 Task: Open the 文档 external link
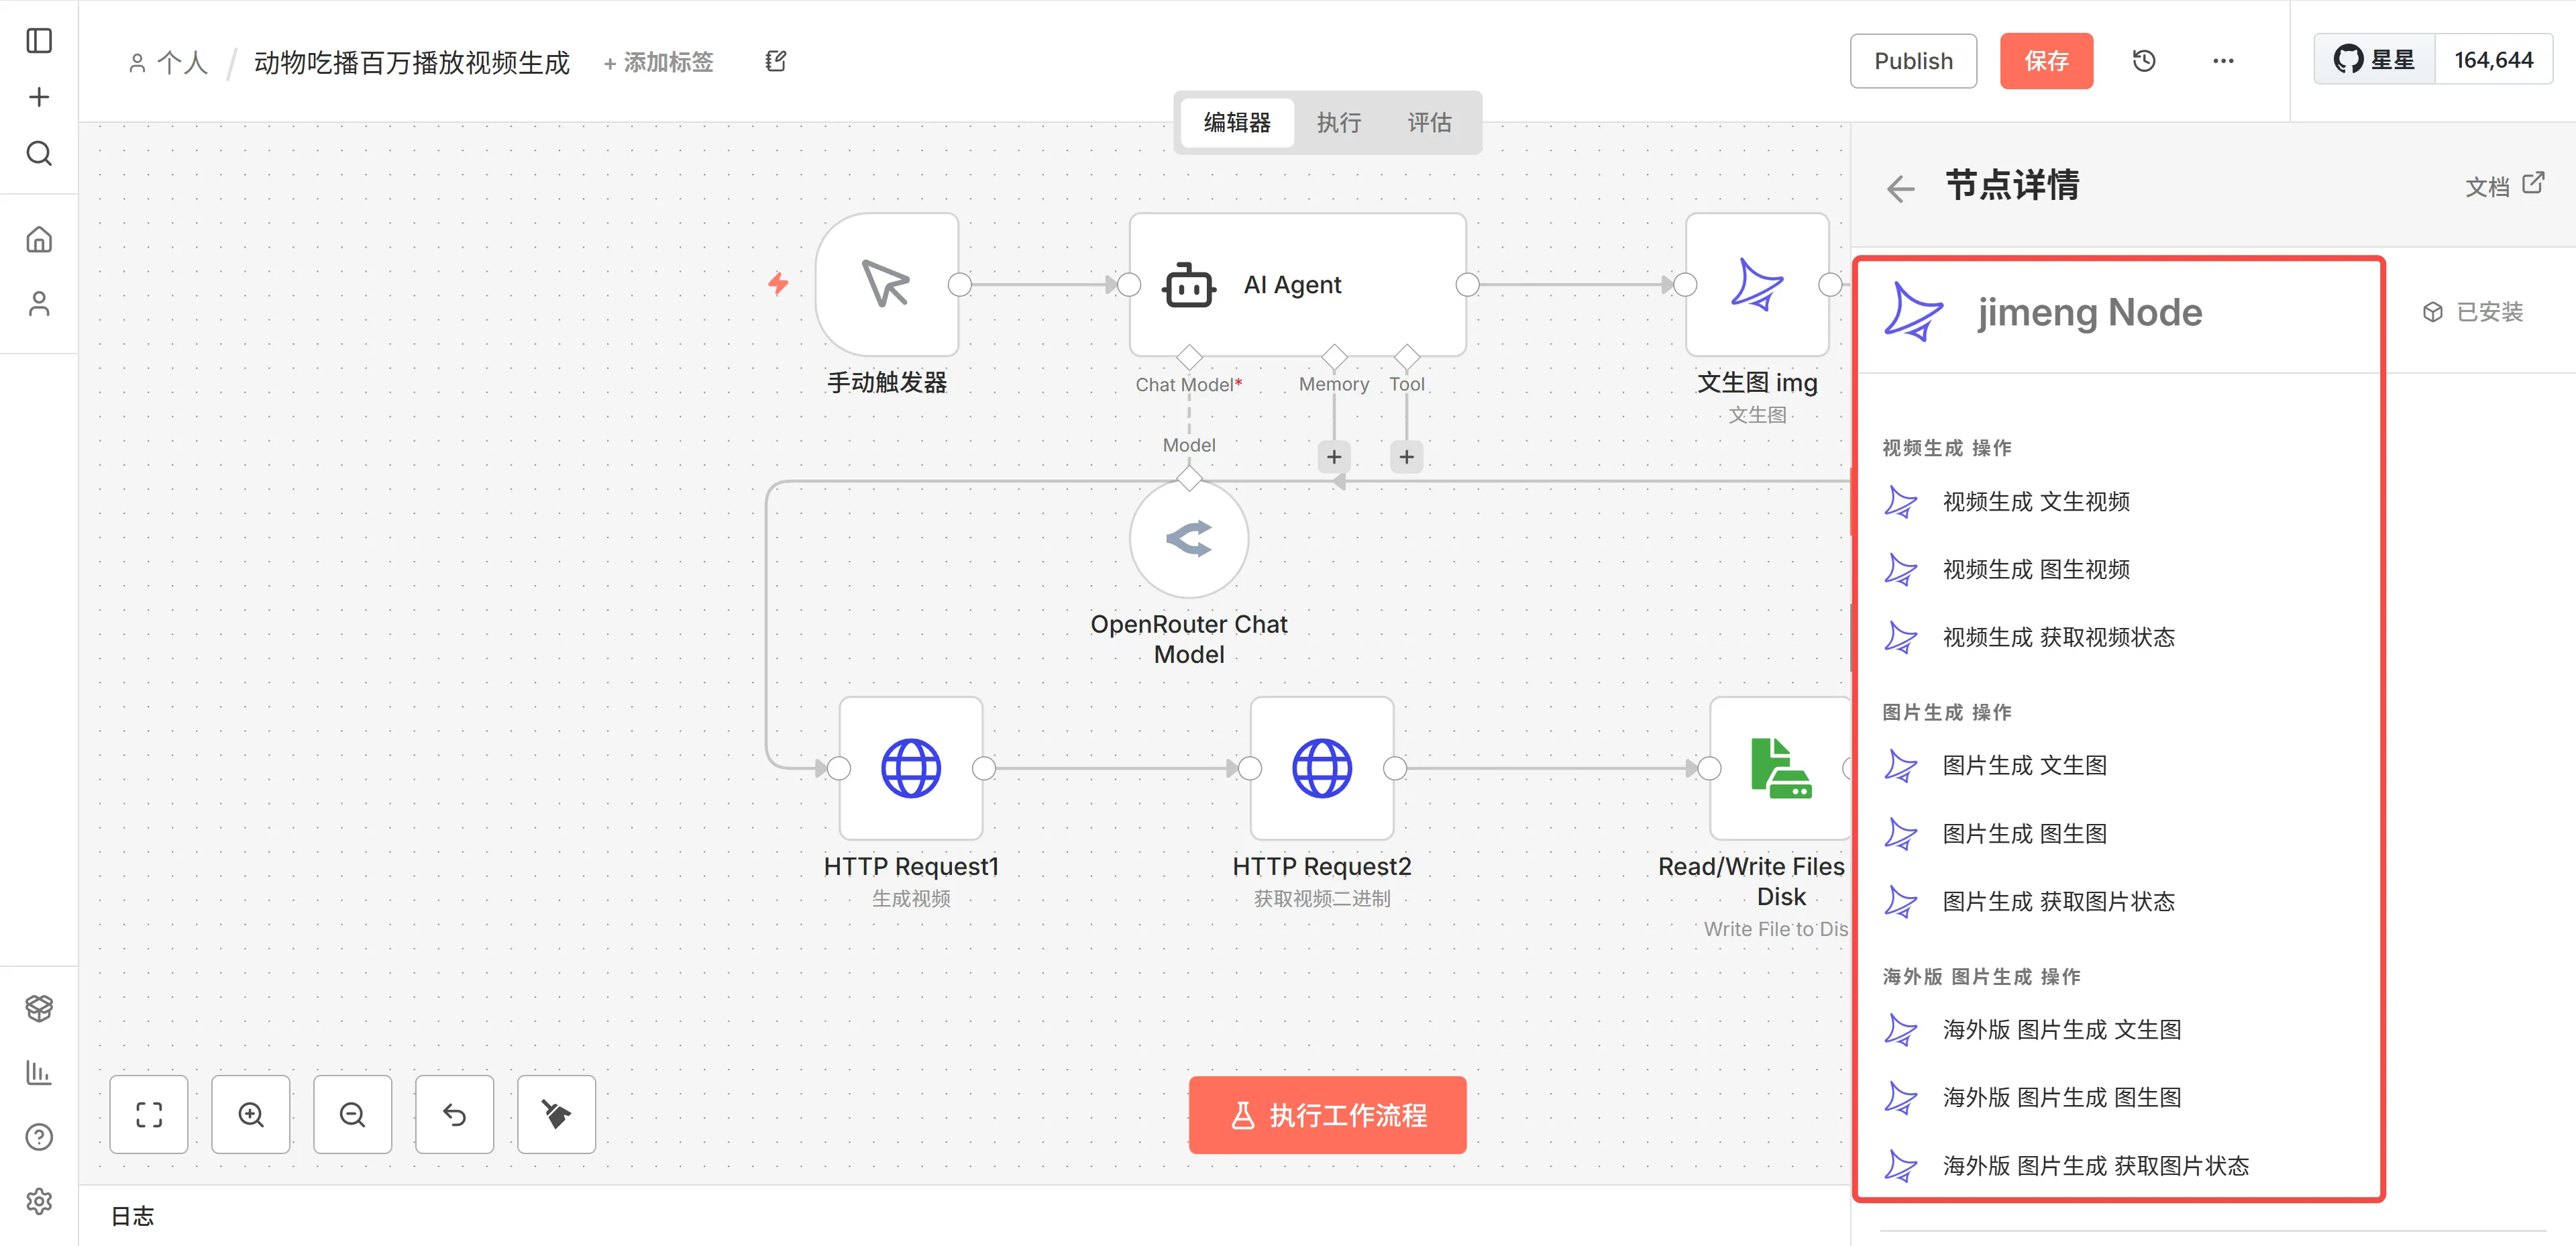tap(2504, 186)
